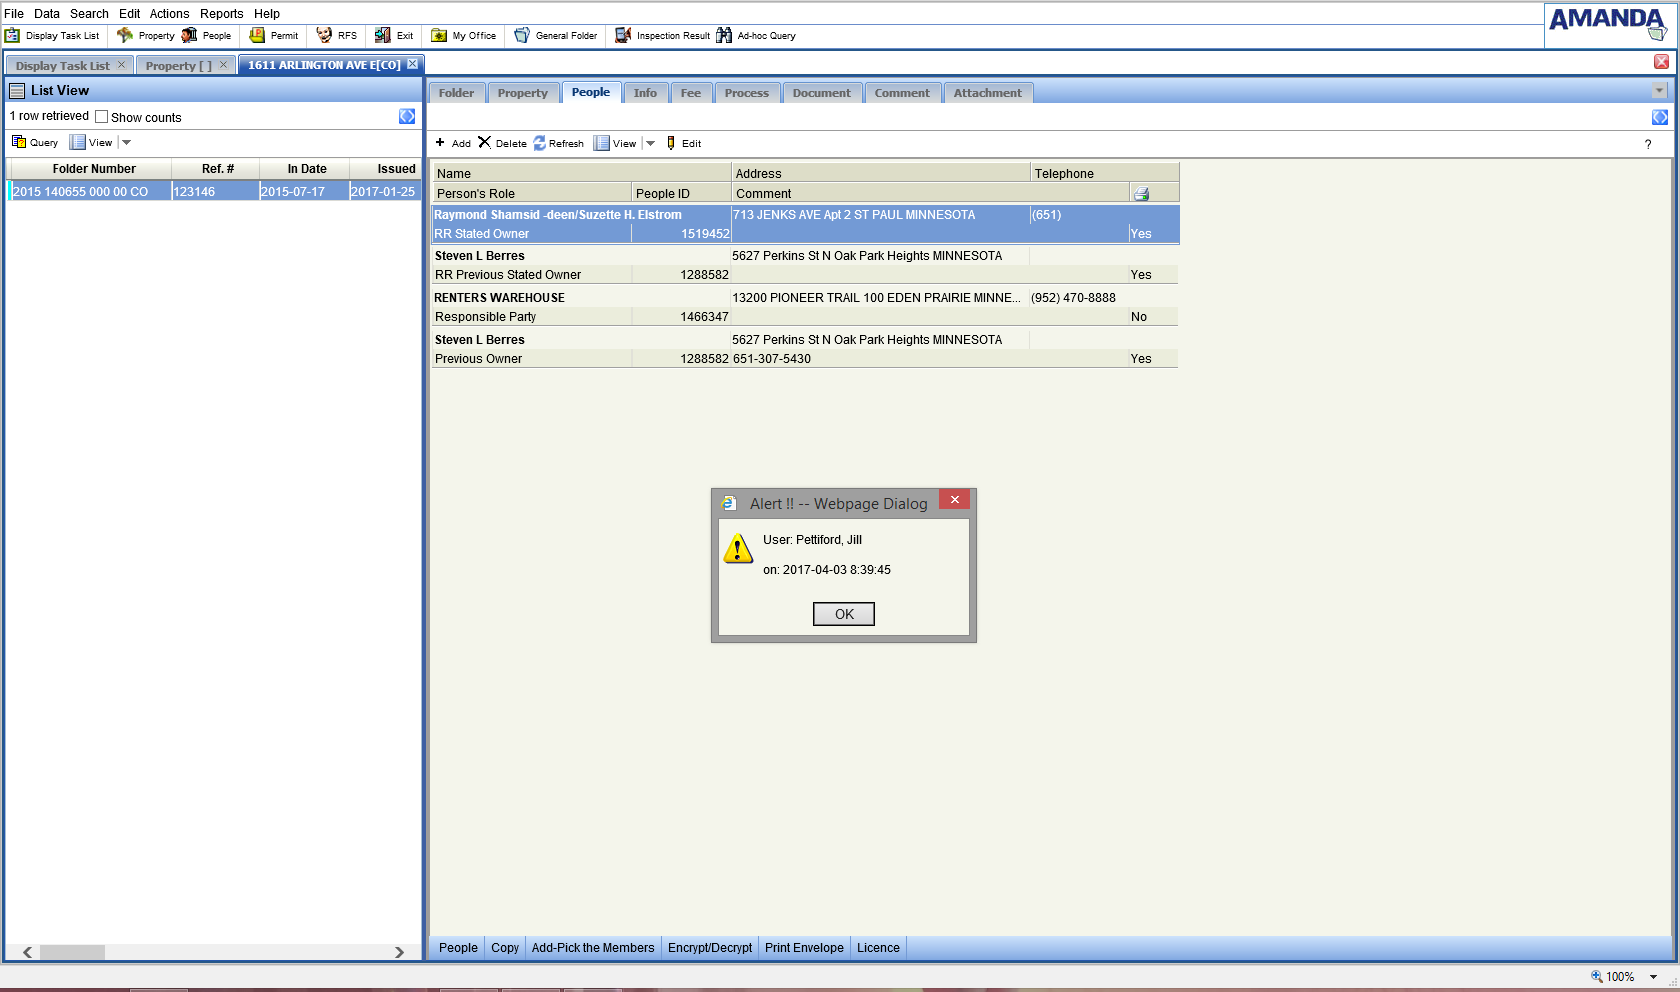Expand the View dropdown in the People toolbar
The image size is (1680, 992).
click(x=650, y=144)
